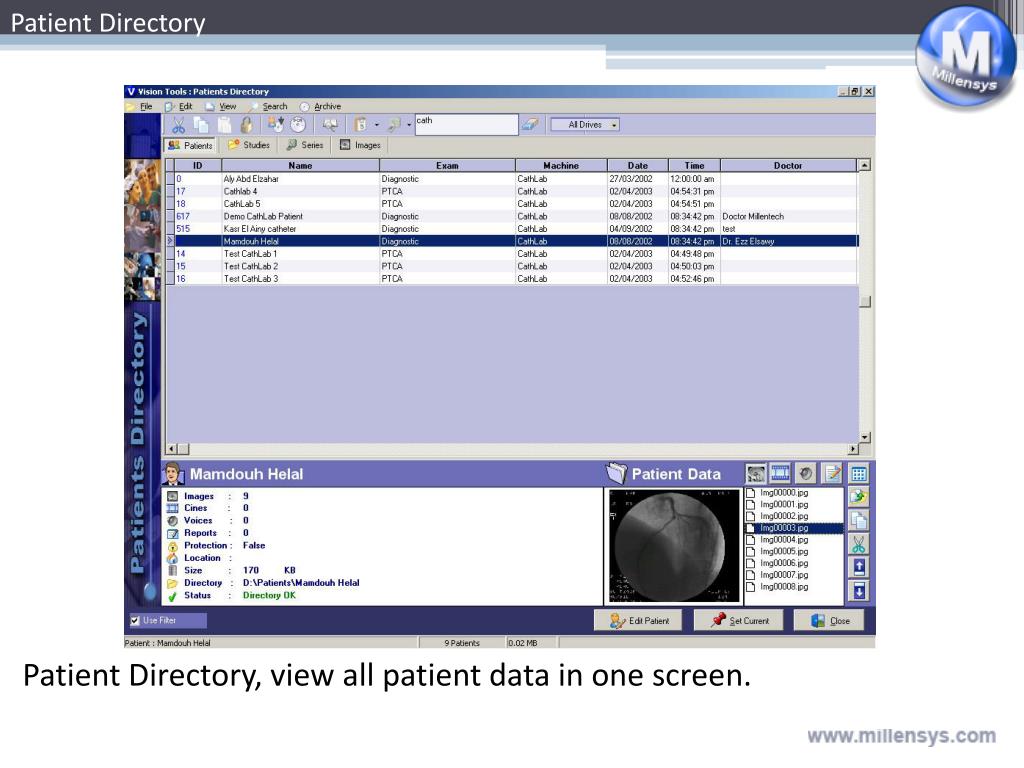The image size is (1024, 768).
Task: Click the table's vertical scrollbar up arrow
Action: coord(865,165)
